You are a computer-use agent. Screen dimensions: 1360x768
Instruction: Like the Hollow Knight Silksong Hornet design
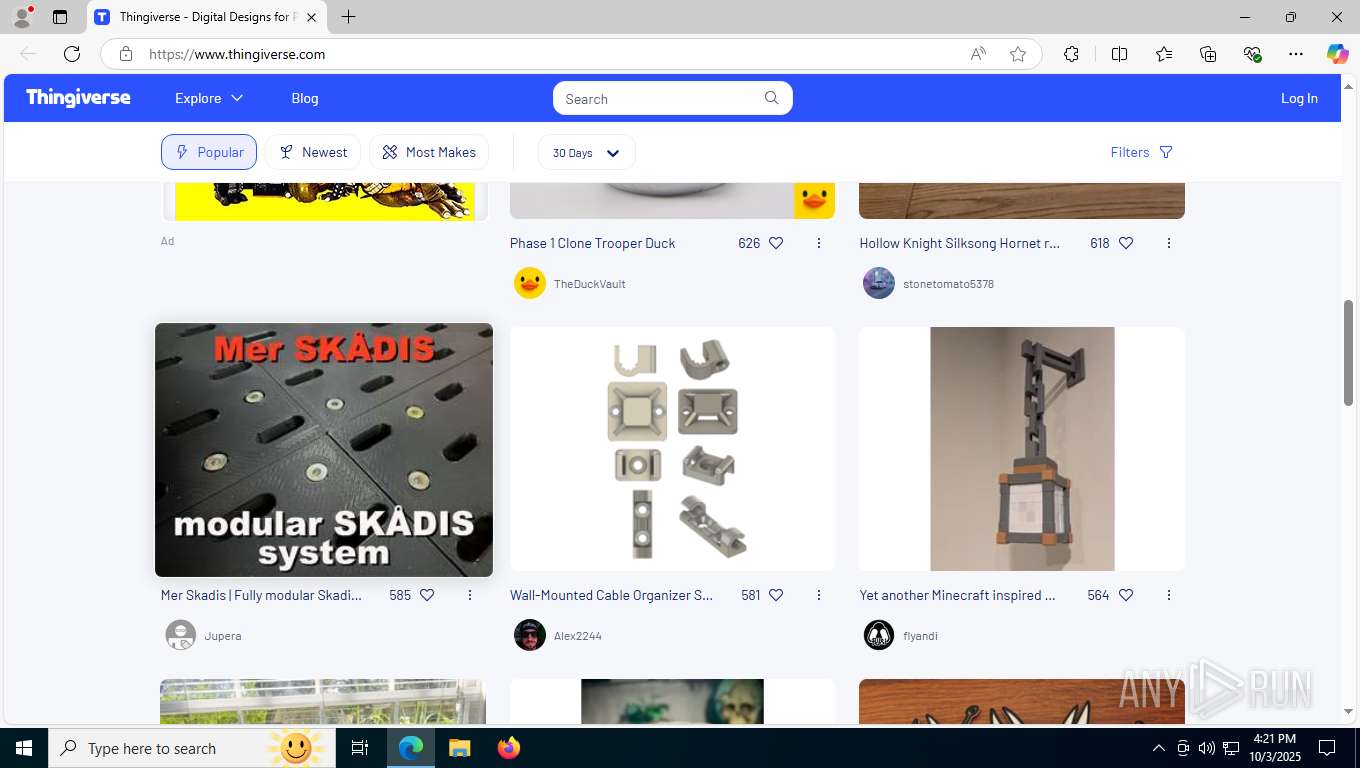click(x=1126, y=243)
